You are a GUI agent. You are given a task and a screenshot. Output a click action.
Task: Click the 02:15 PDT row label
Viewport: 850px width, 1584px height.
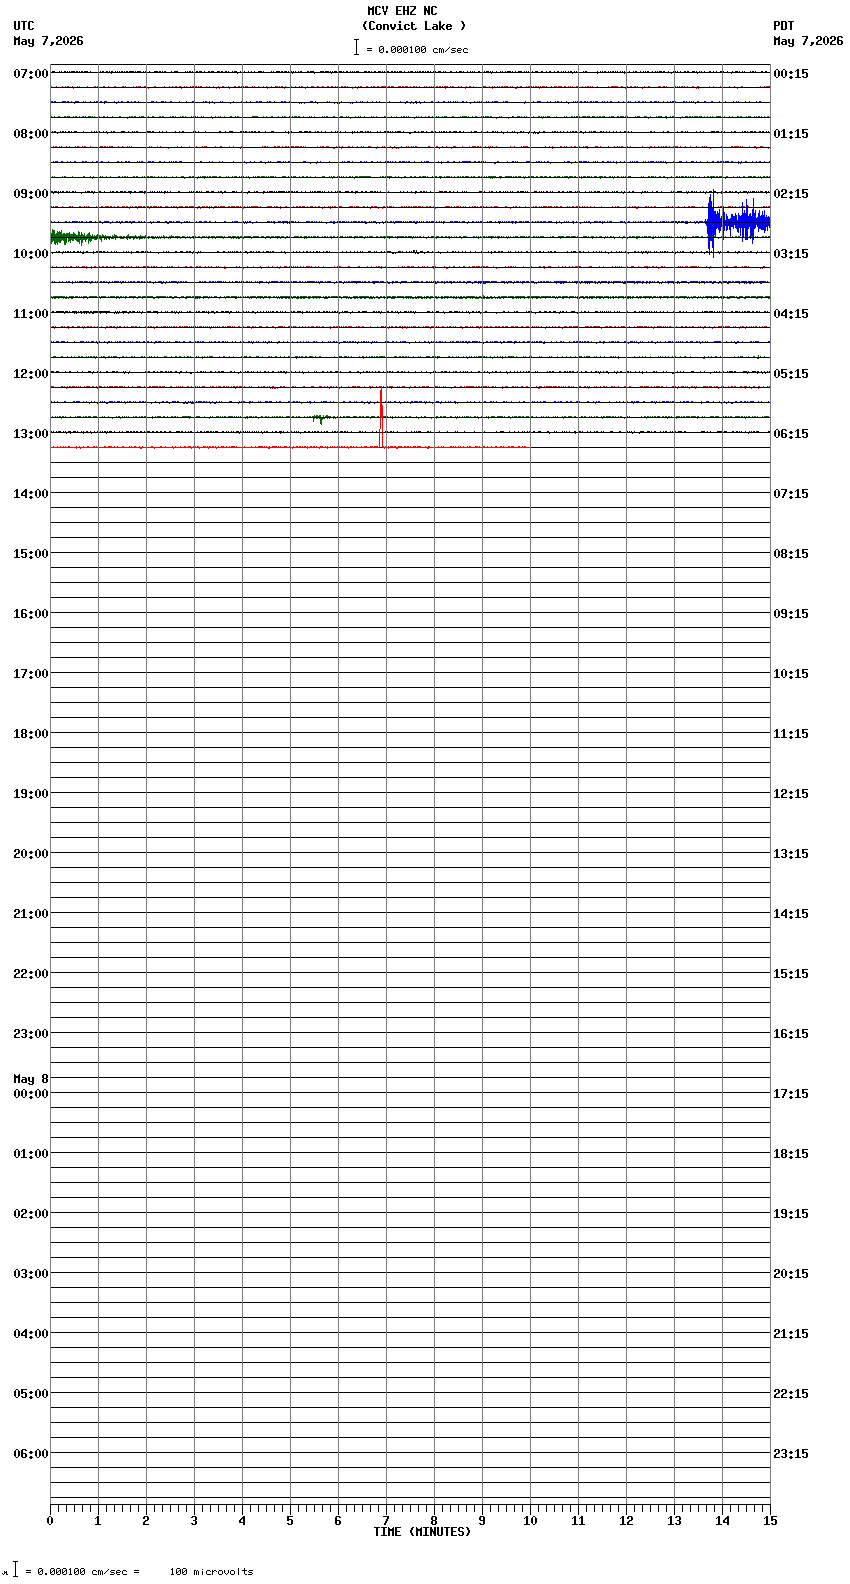[x=791, y=194]
